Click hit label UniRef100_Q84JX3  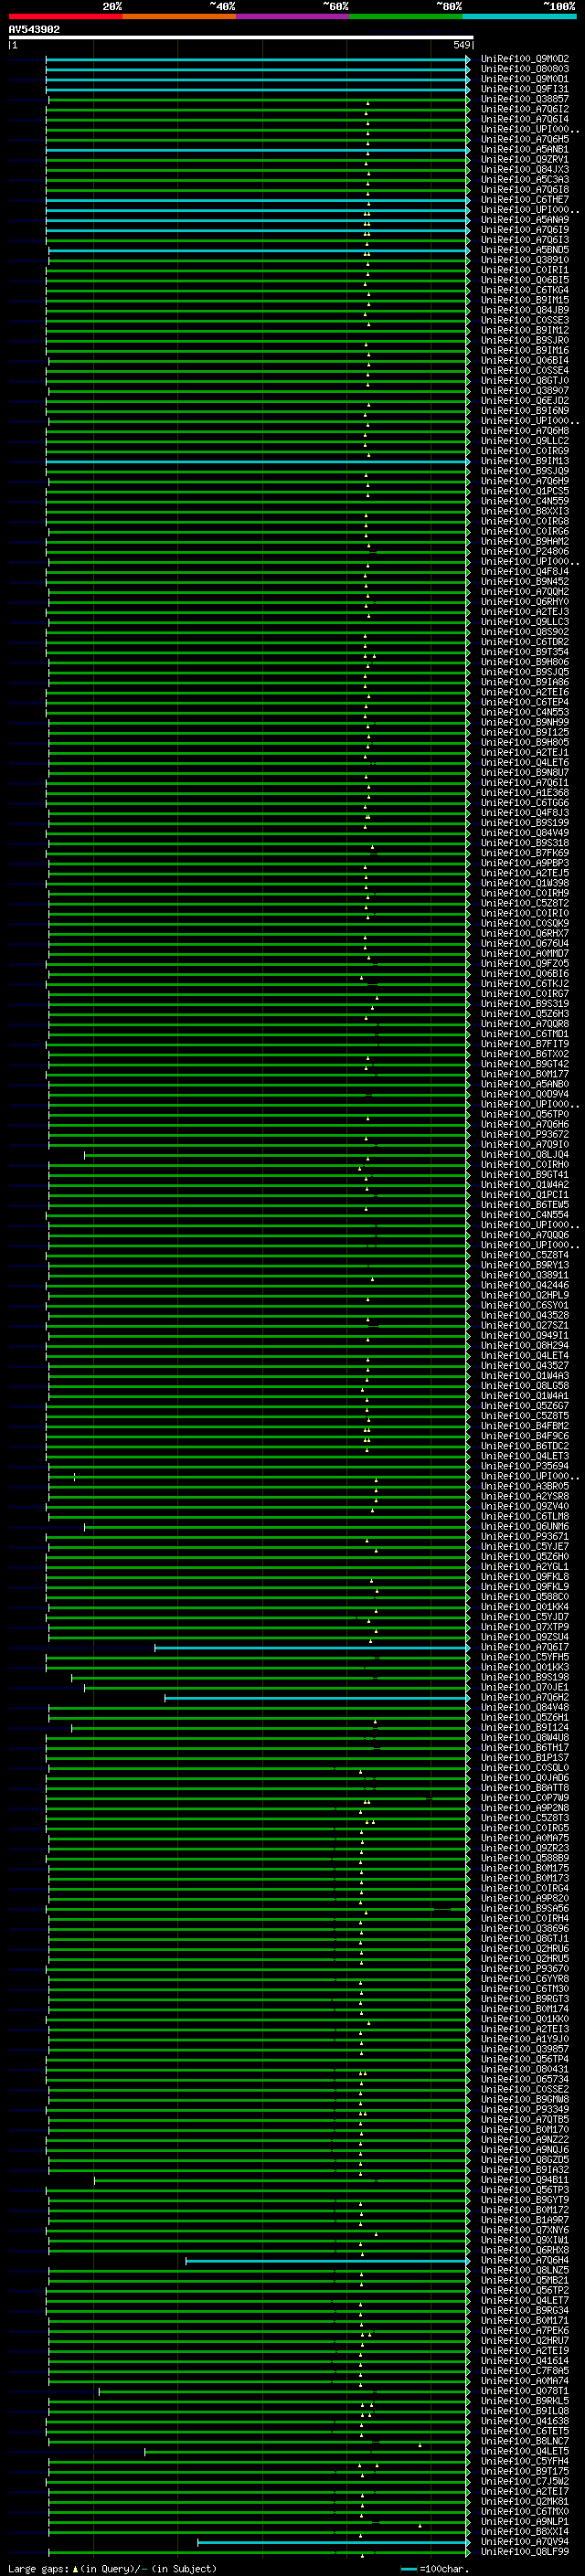coord(525,170)
